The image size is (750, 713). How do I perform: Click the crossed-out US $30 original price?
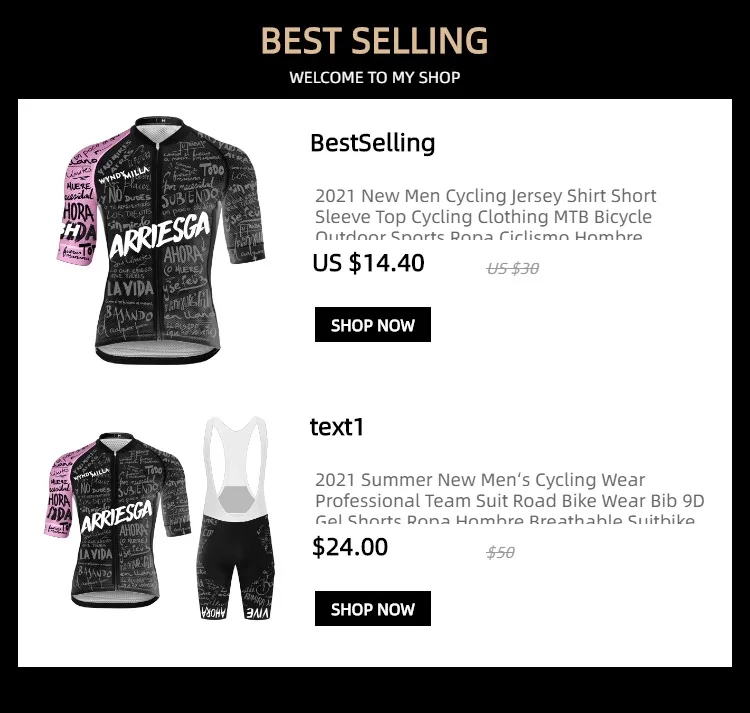(x=513, y=269)
